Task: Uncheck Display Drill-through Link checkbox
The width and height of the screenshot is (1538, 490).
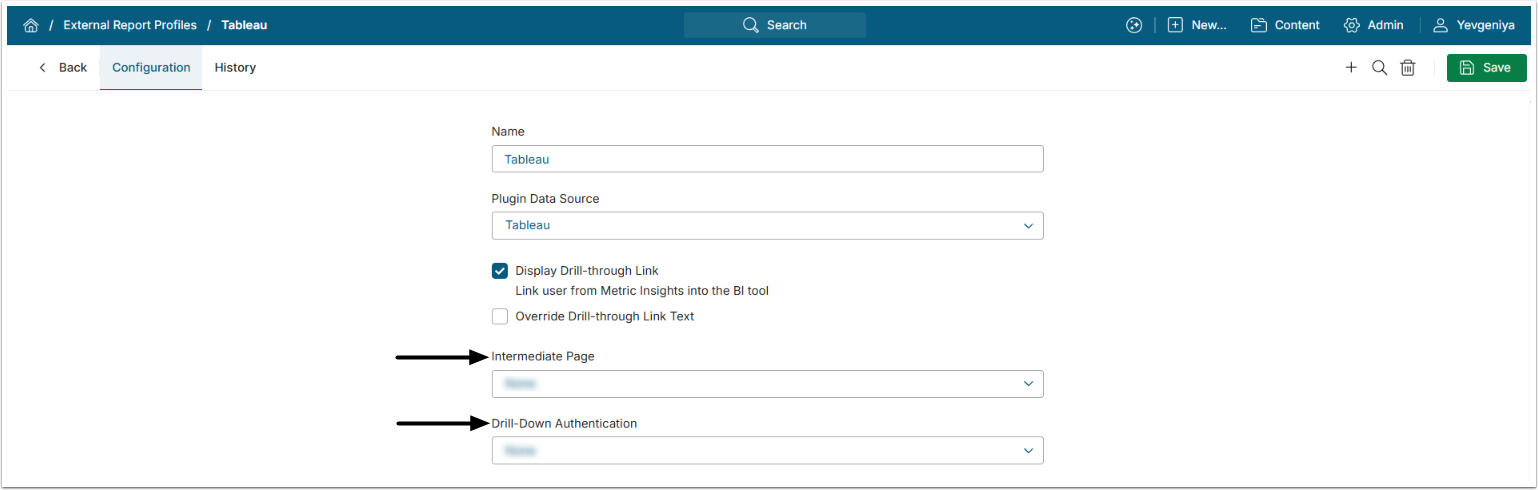Action: [x=500, y=271]
